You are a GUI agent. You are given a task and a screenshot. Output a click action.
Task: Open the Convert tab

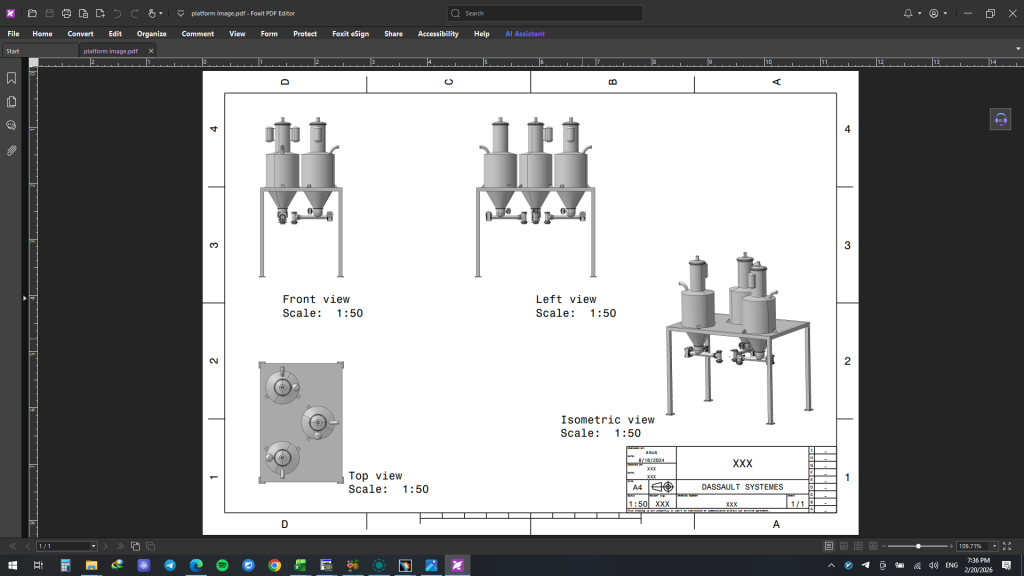pos(80,33)
